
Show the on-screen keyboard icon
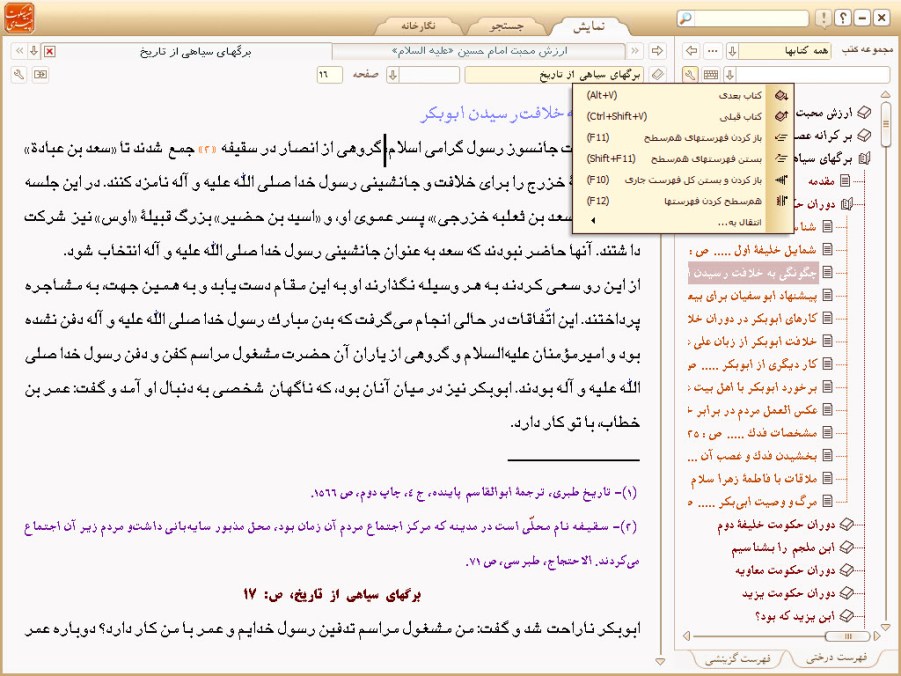(711, 75)
